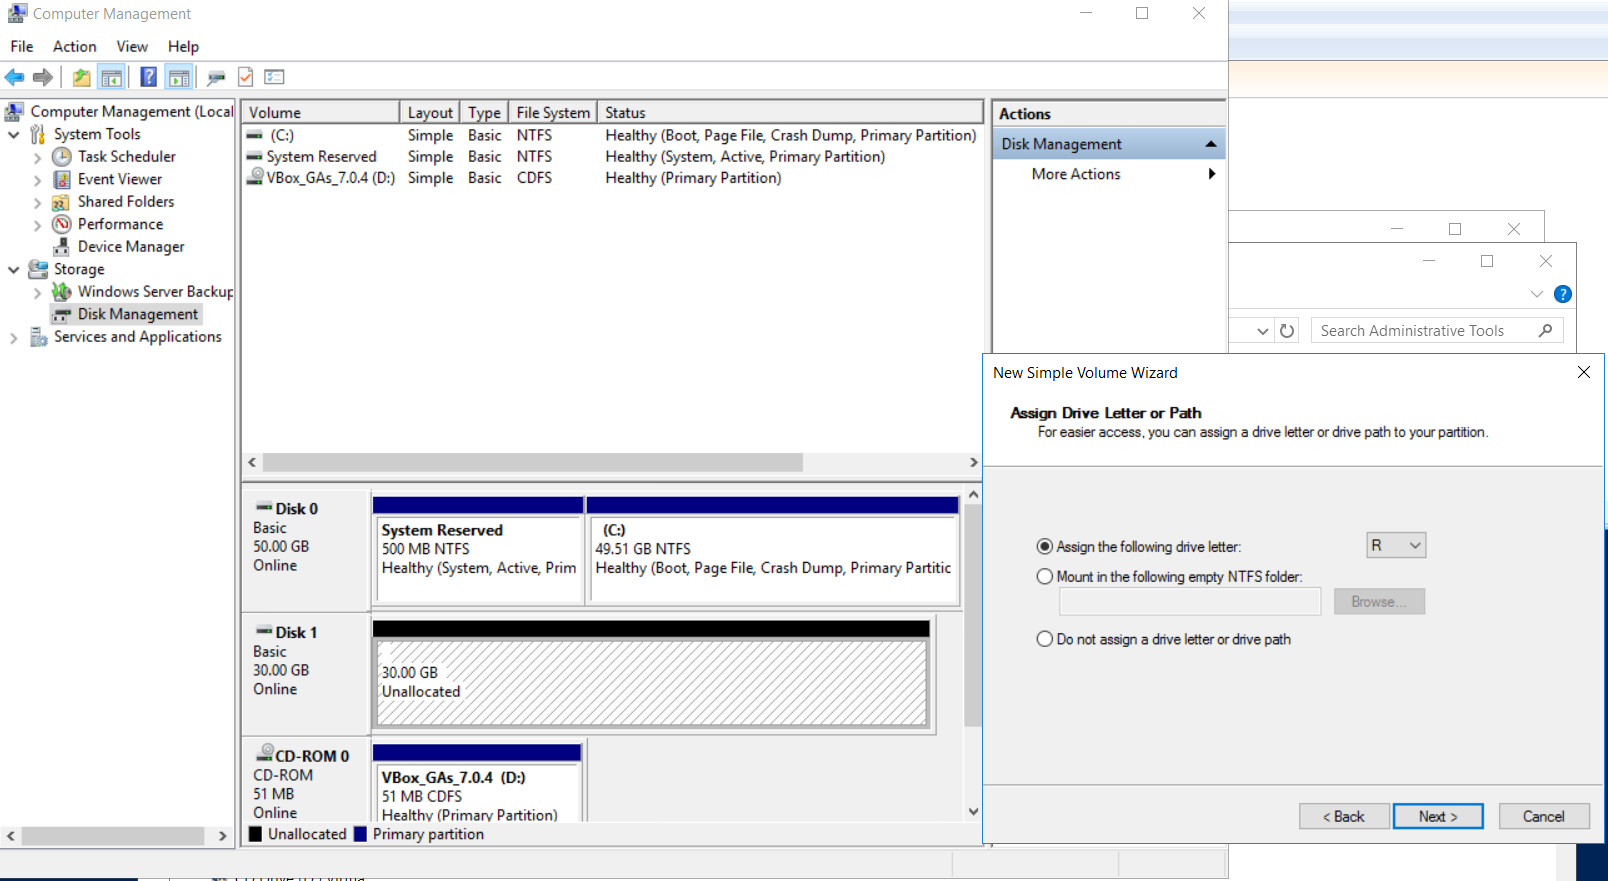The image size is (1608, 881).
Task: Select the Disk 1 unallocated 30.00 GB region
Action: coord(650,682)
